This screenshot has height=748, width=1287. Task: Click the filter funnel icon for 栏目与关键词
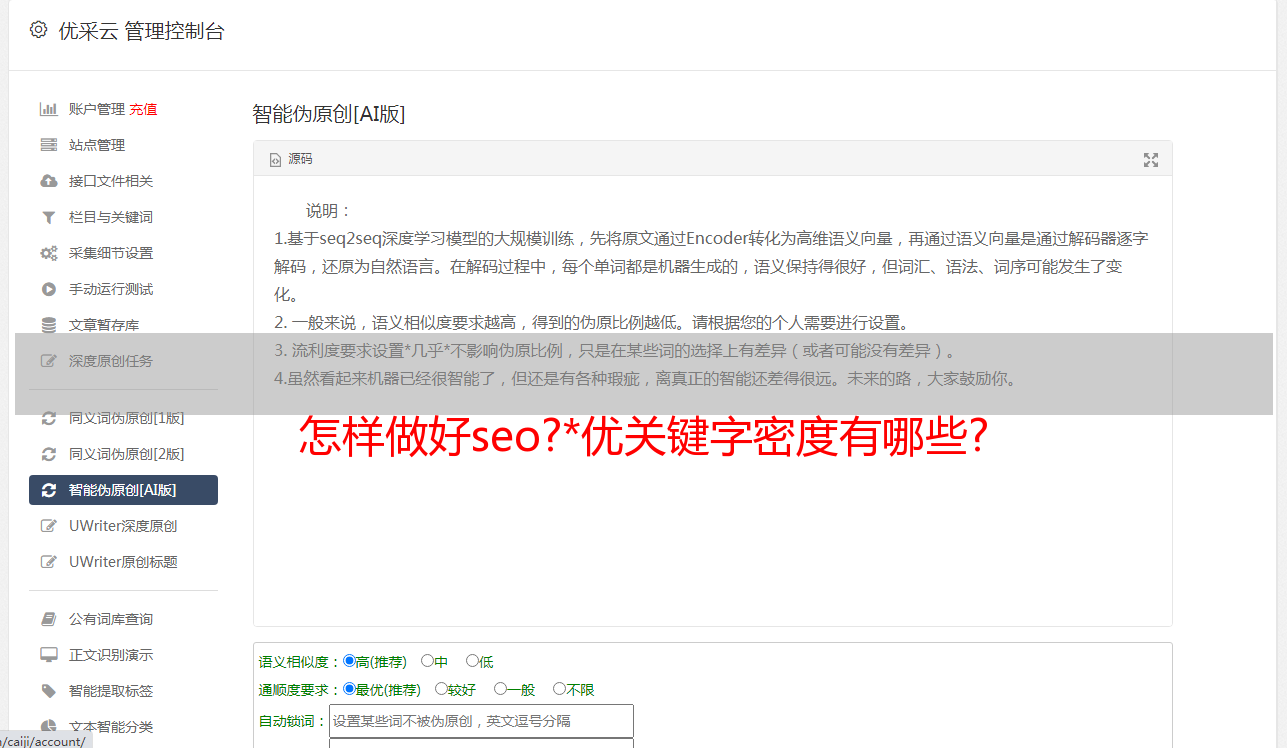(x=48, y=217)
